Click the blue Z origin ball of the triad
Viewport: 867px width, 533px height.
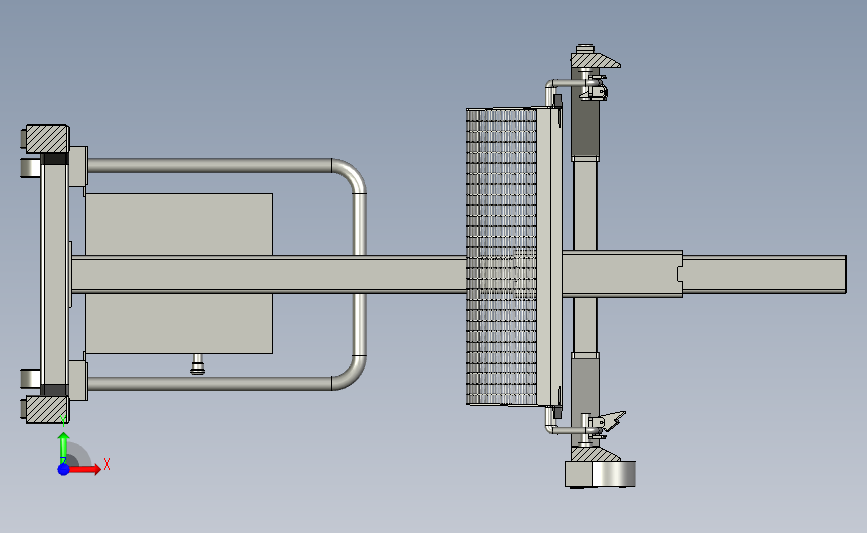point(63,469)
